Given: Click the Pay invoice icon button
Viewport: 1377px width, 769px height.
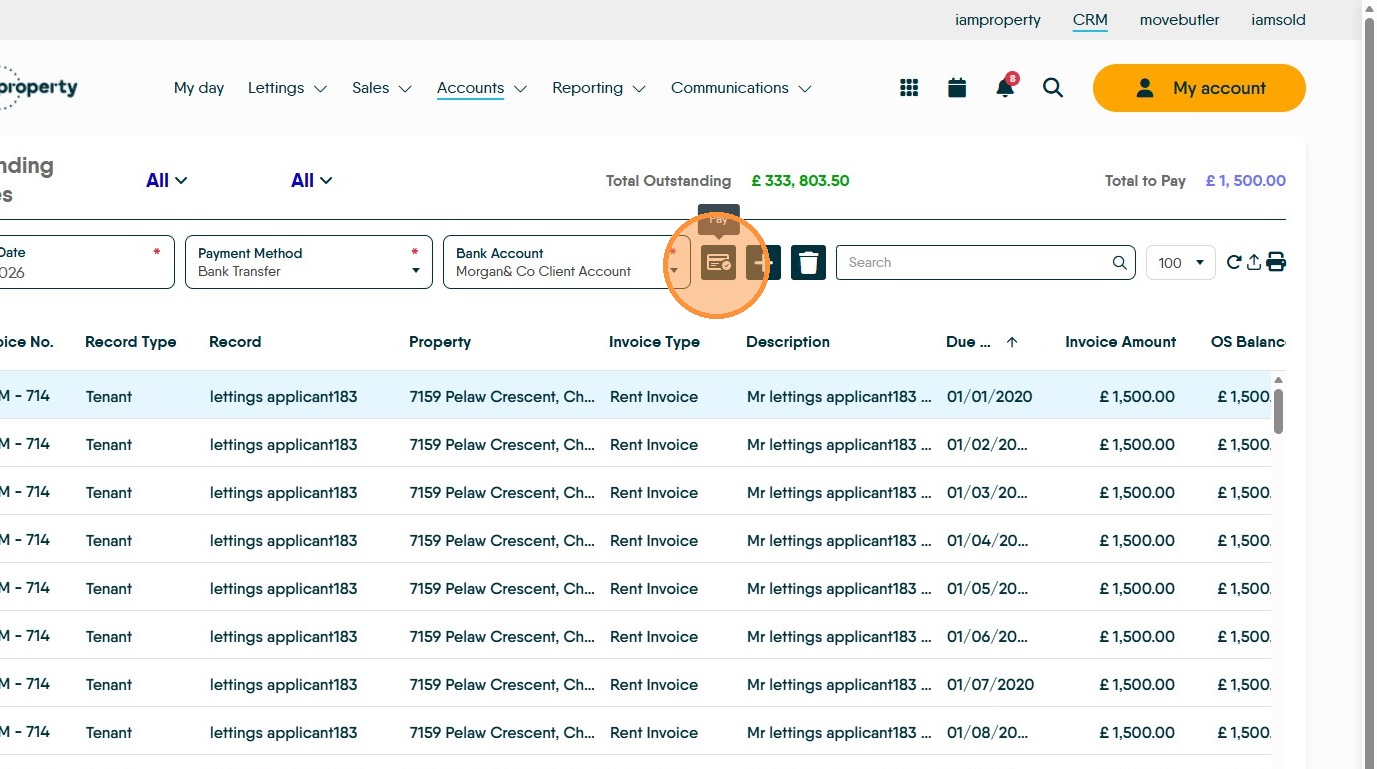Looking at the screenshot, I should [x=718, y=263].
